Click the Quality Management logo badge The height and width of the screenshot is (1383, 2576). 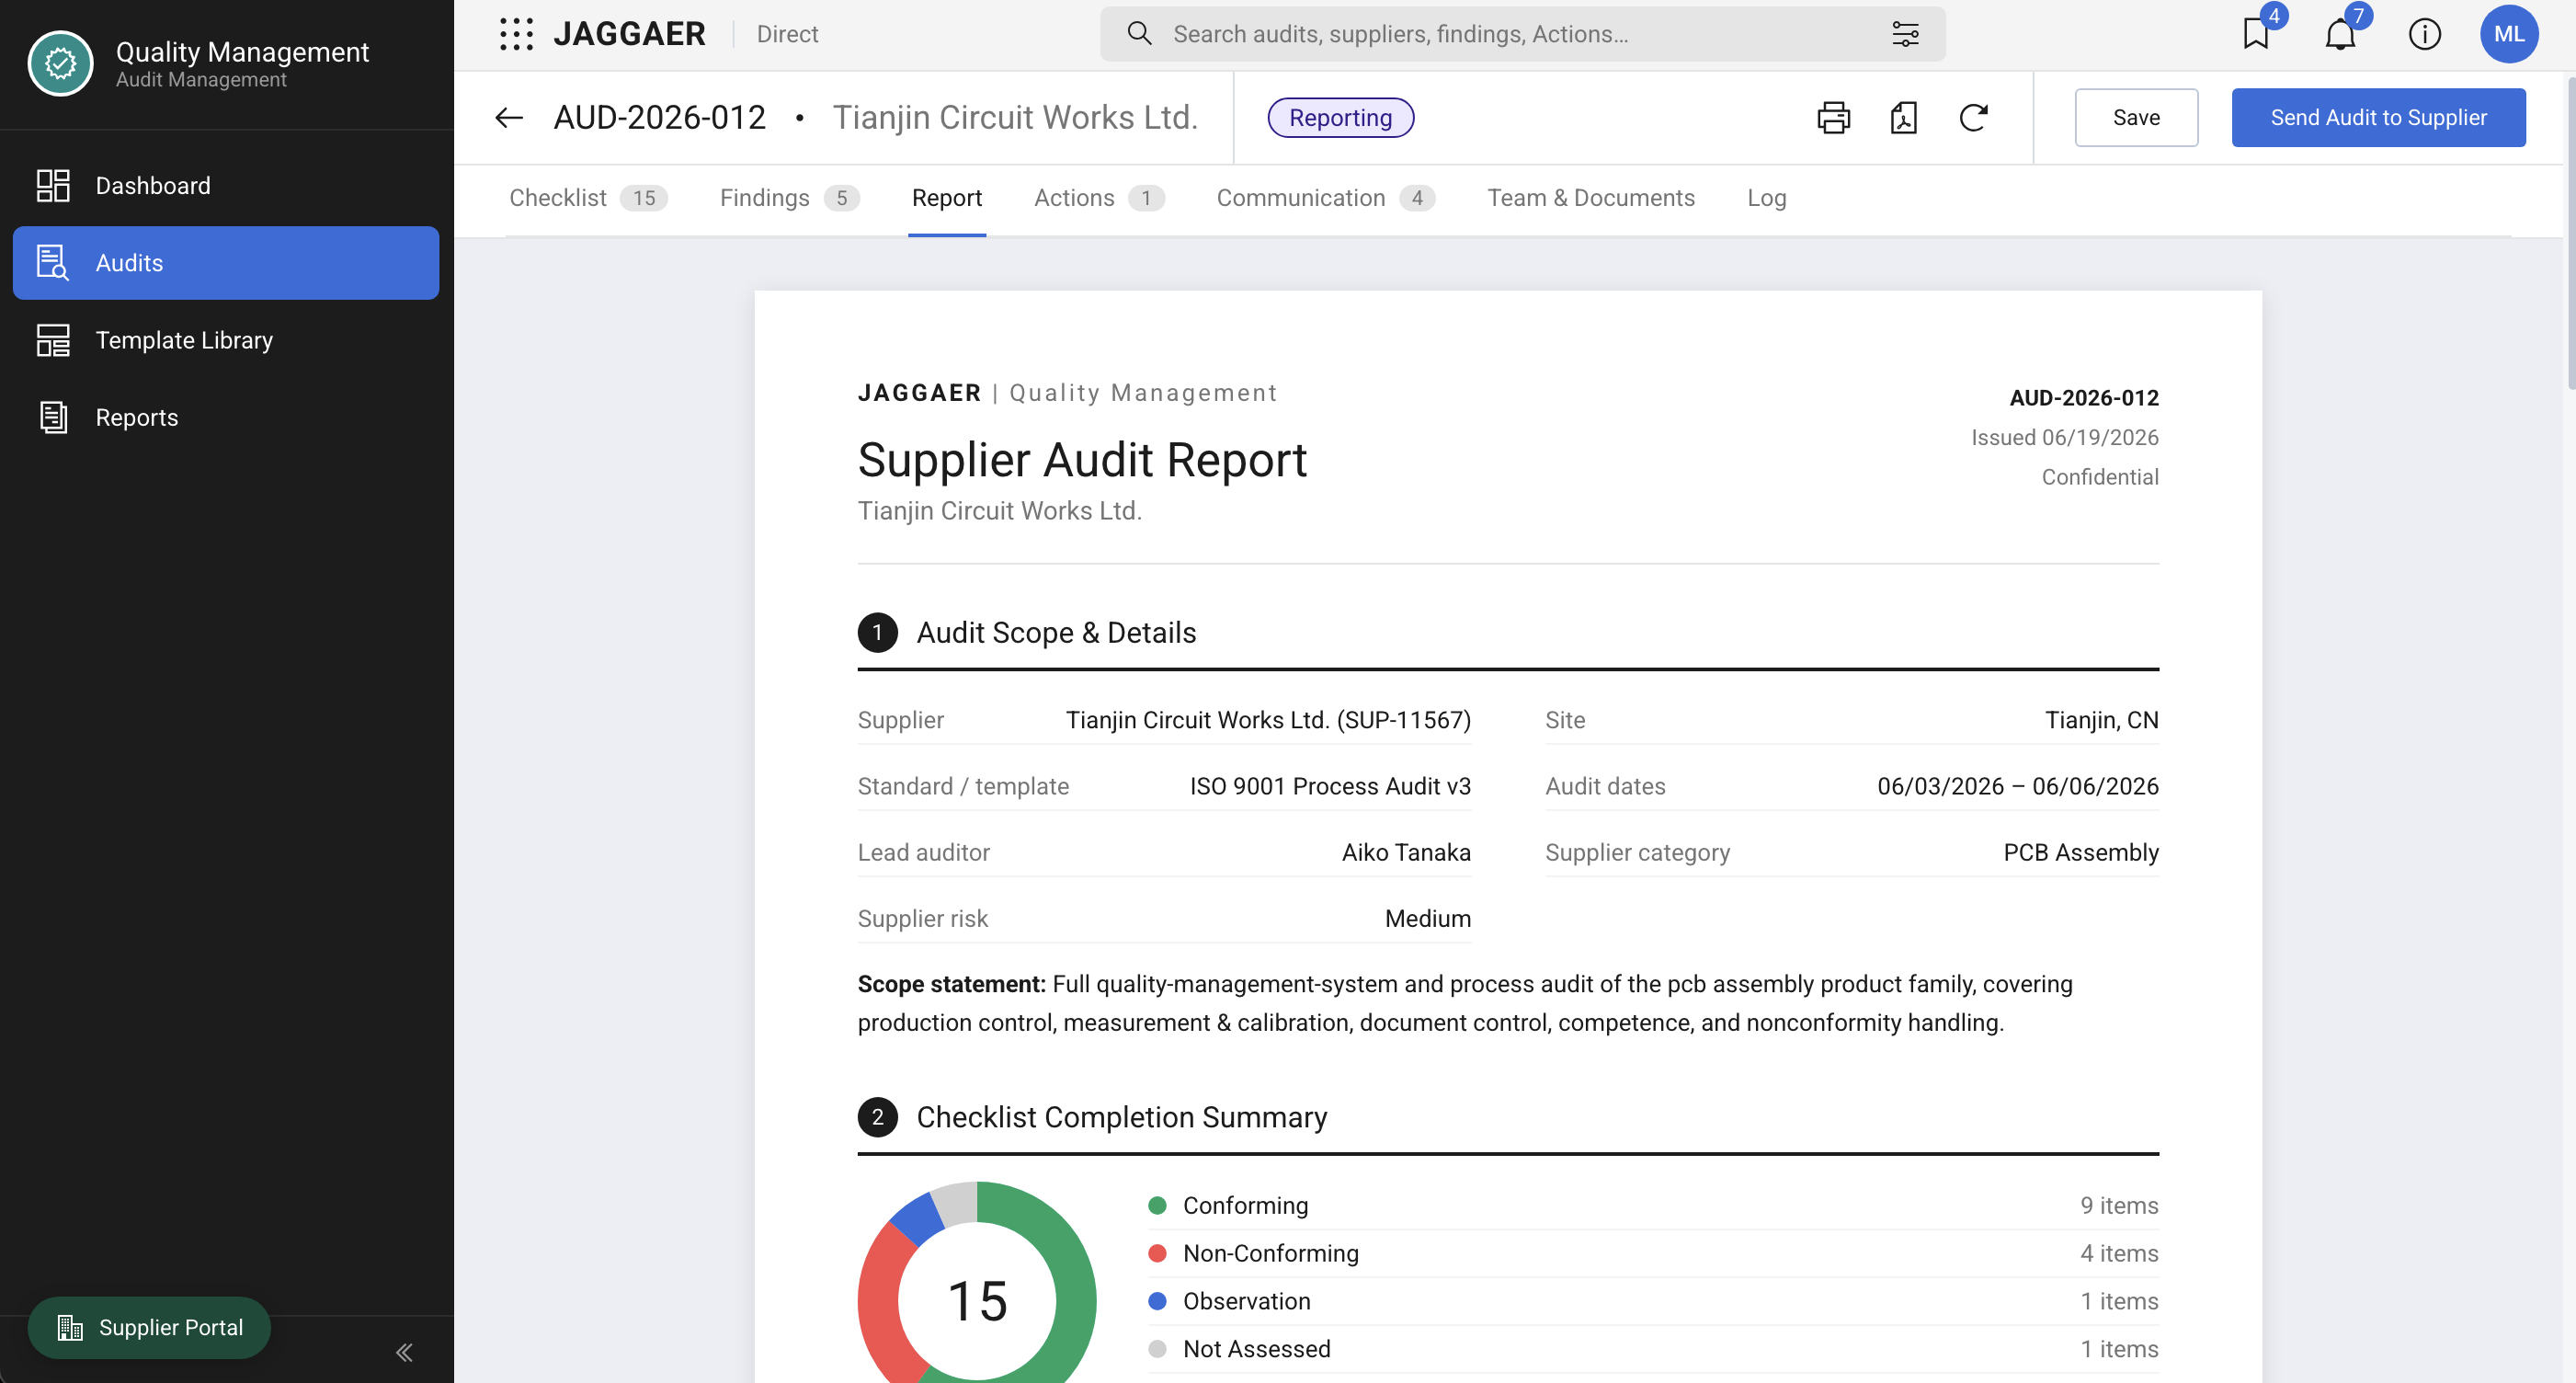coord(60,63)
